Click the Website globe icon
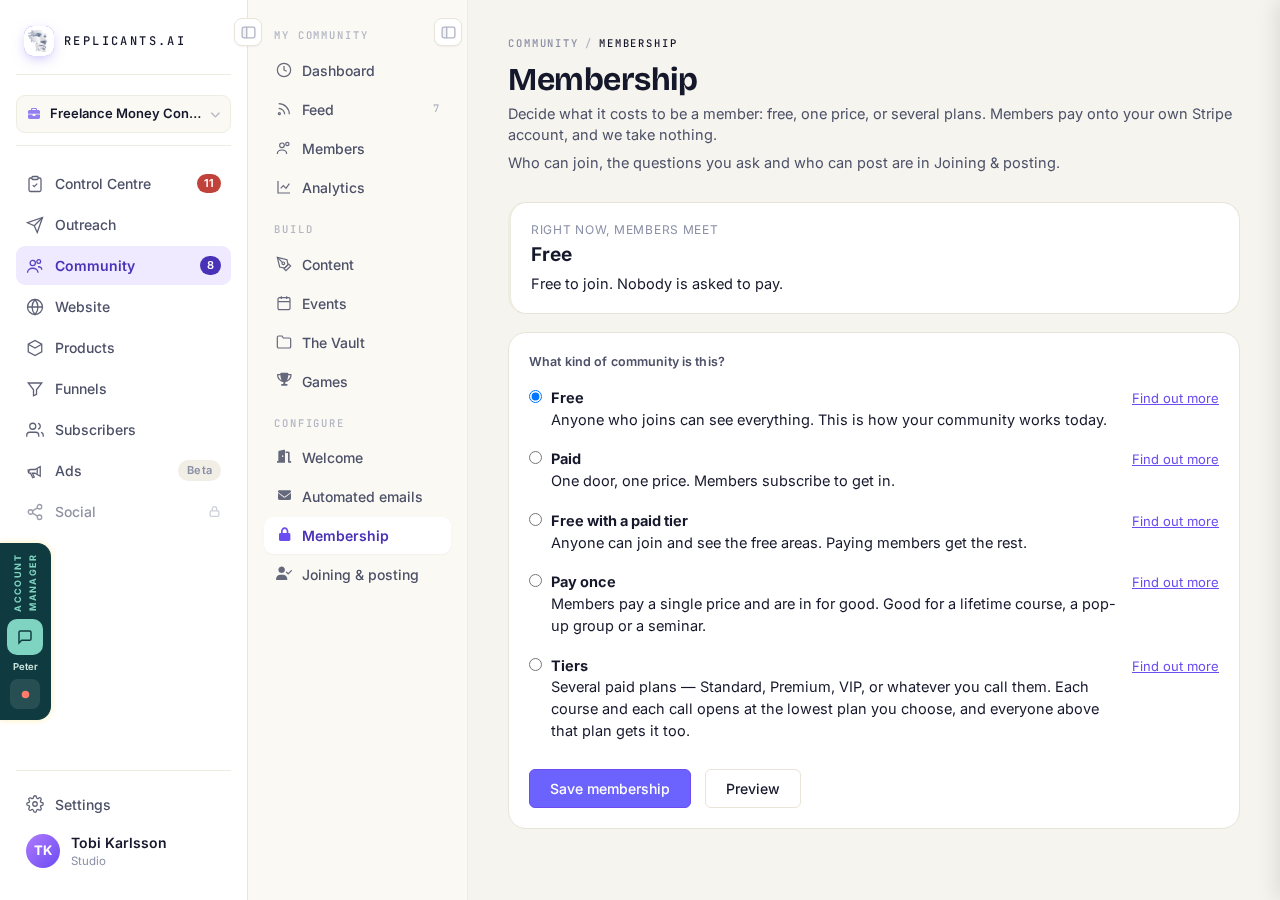Image resolution: width=1280 pixels, height=900 pixels. pyautogui.click(x=35, y=307)
